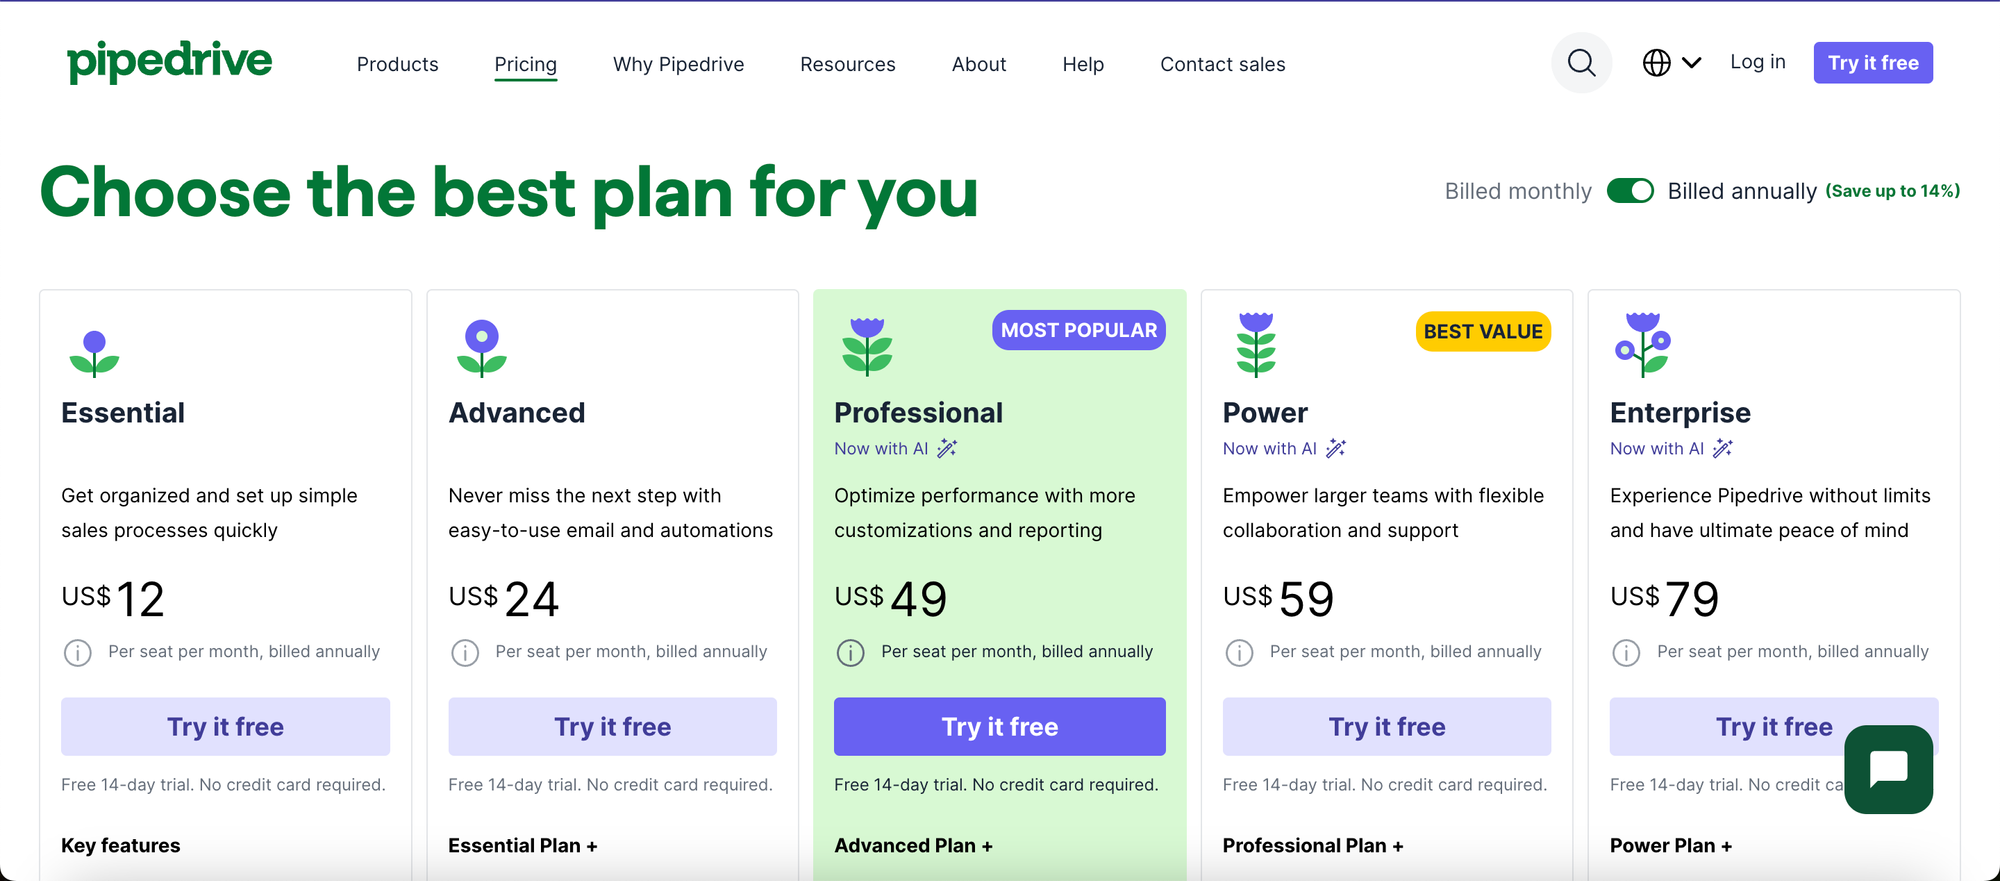2000x881 pixels.
Task: Switch billing to monthly using the toggle
Action: pos(1630,190)
